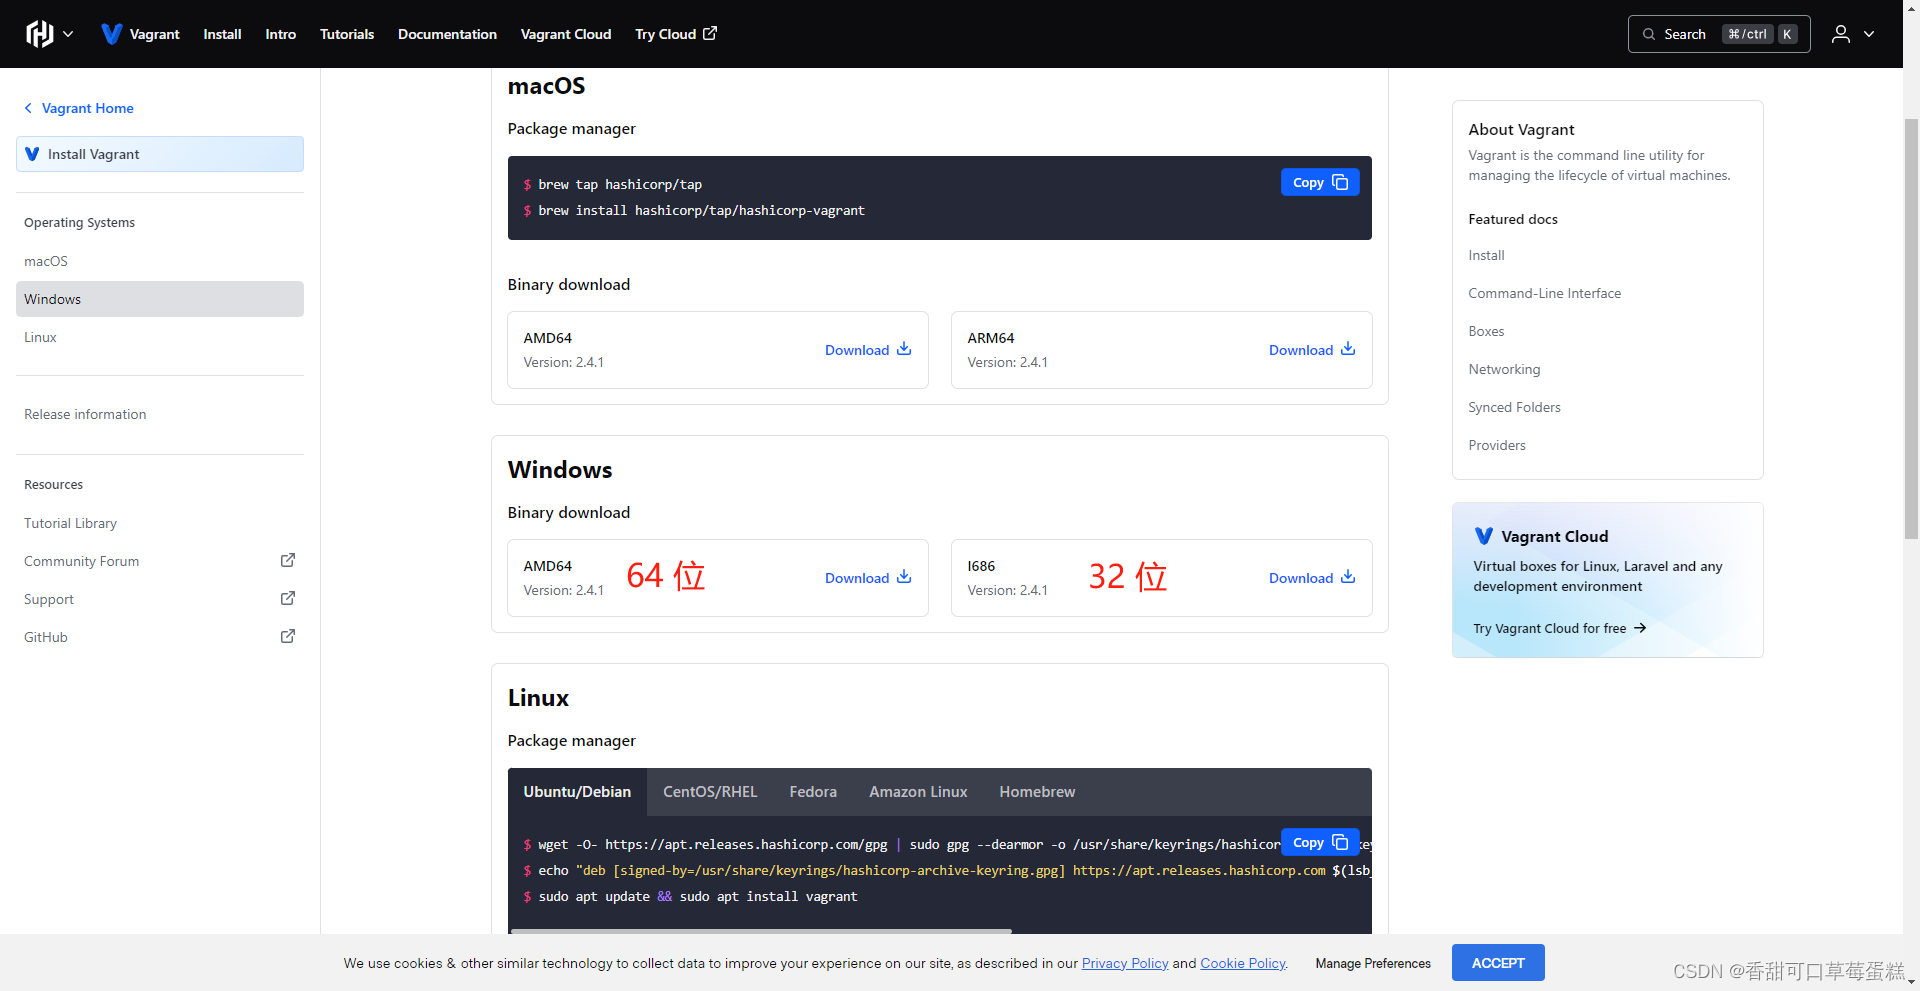1920x991 pixels.
Task: Click the macOS ARM64 download arrow icon
Action: [1348, 349]
